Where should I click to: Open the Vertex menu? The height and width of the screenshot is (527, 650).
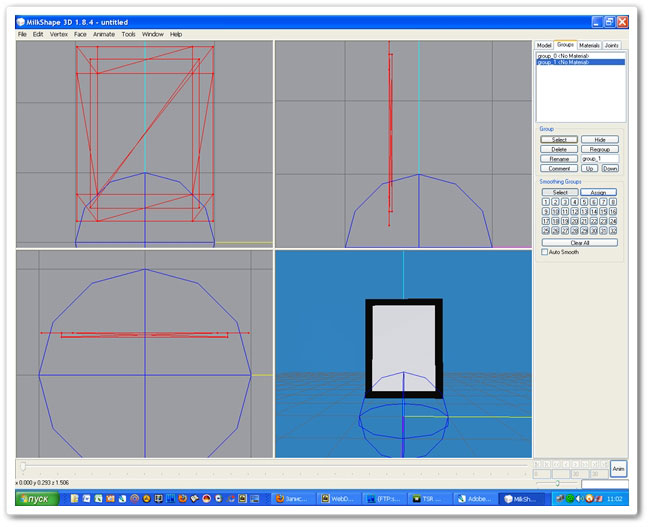(59, 34)
